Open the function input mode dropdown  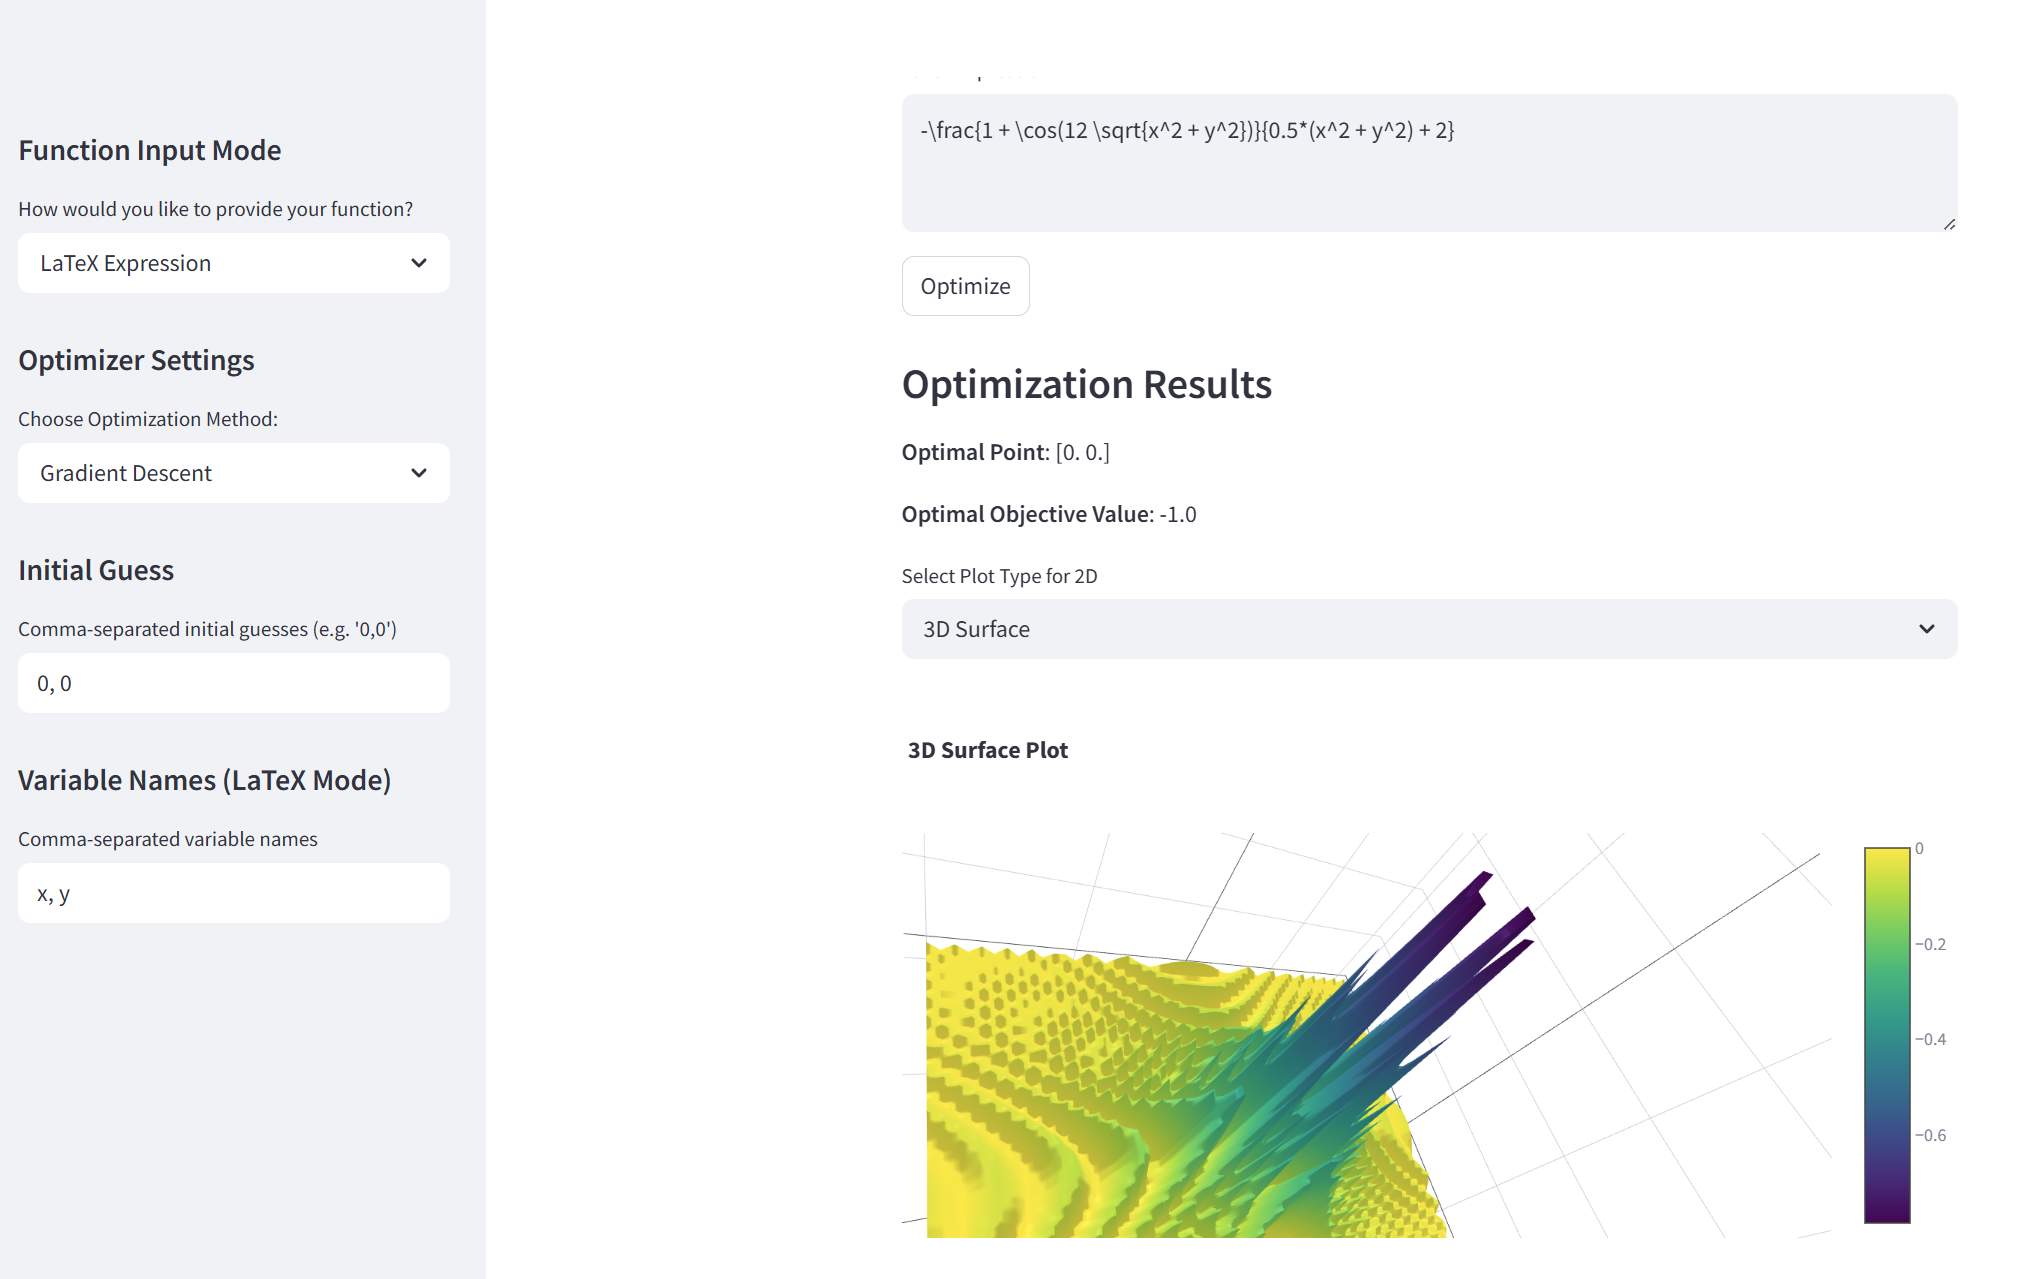tap(234, 263)
